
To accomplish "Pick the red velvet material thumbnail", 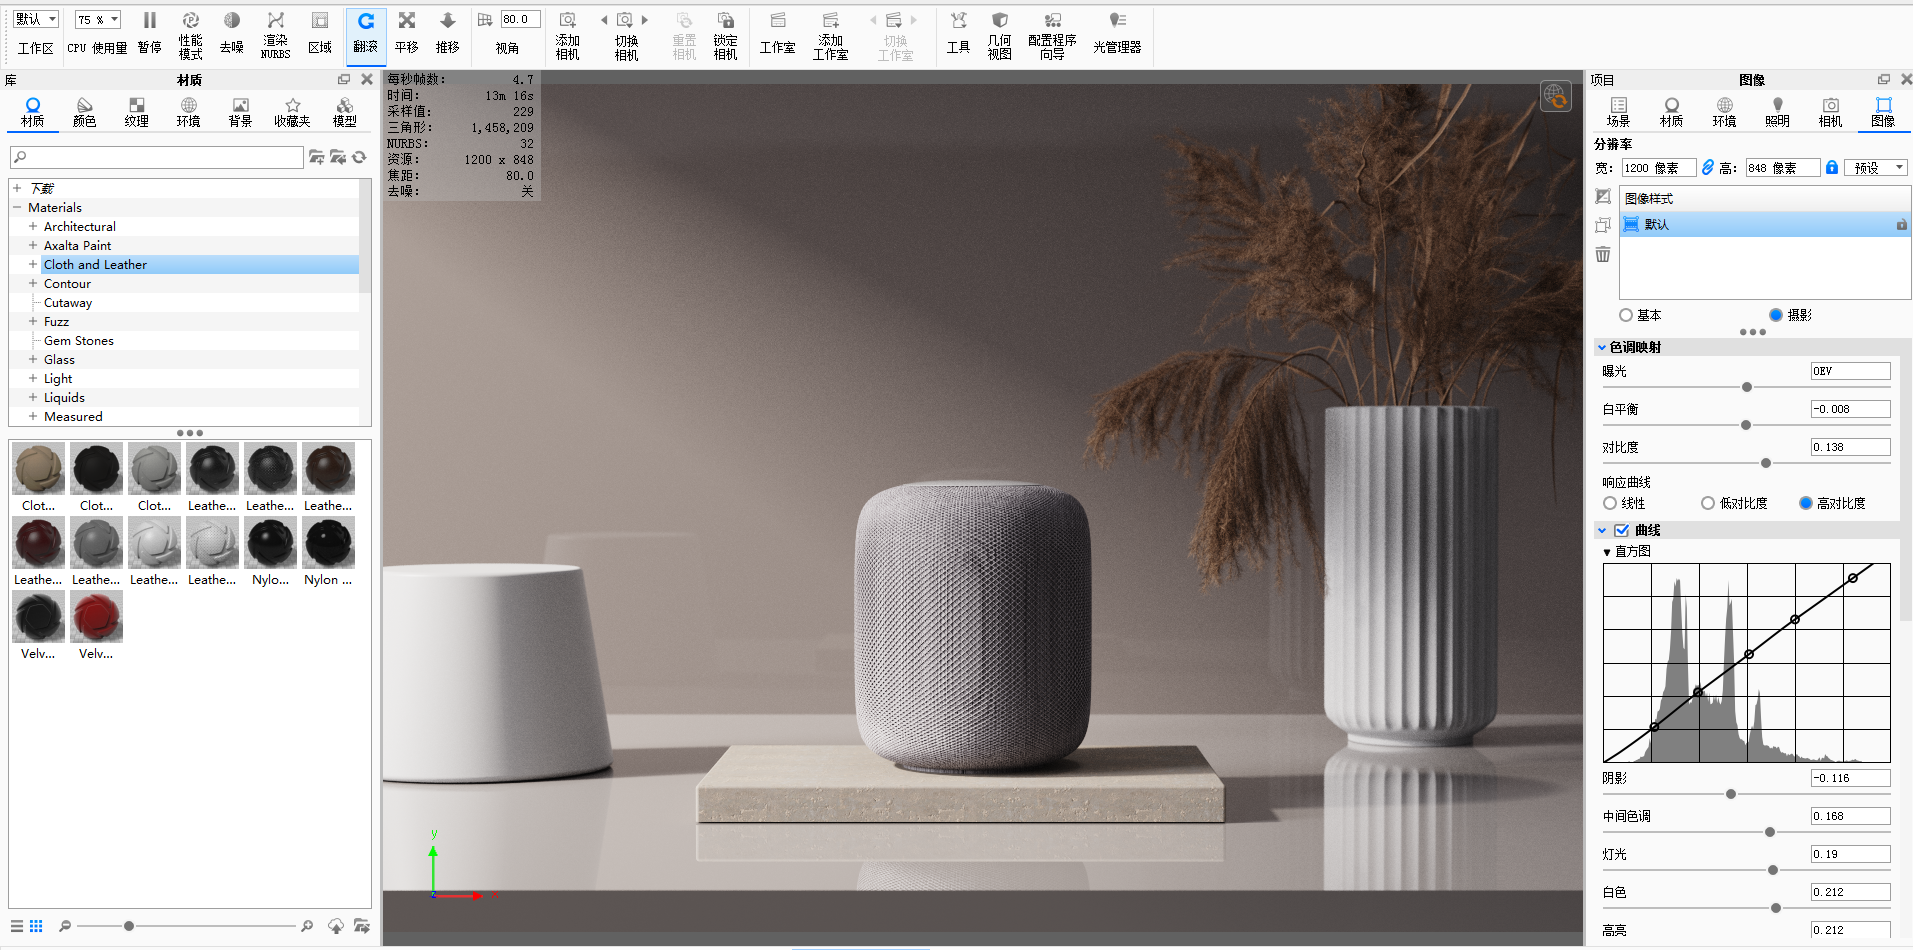I will 97,616.
